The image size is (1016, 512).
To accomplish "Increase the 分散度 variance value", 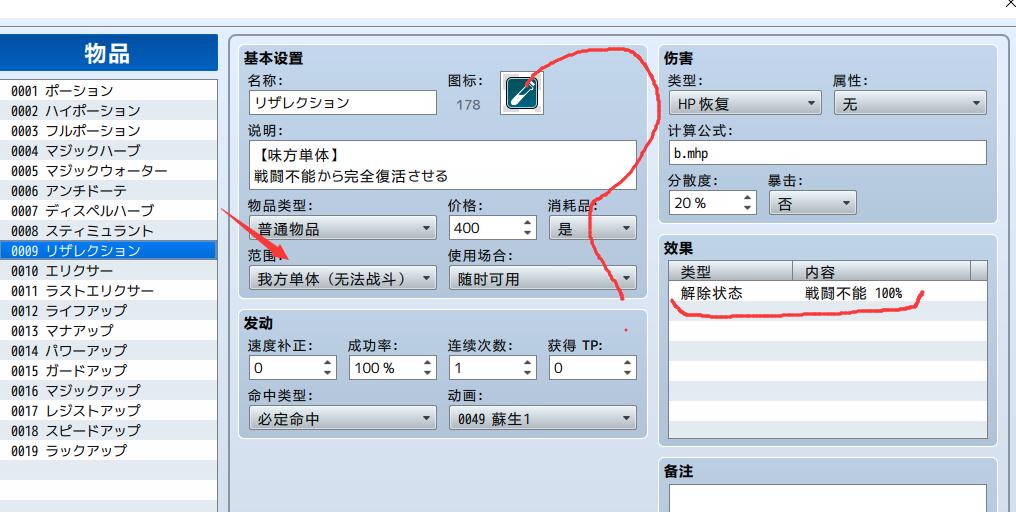I will pos(748,197).
